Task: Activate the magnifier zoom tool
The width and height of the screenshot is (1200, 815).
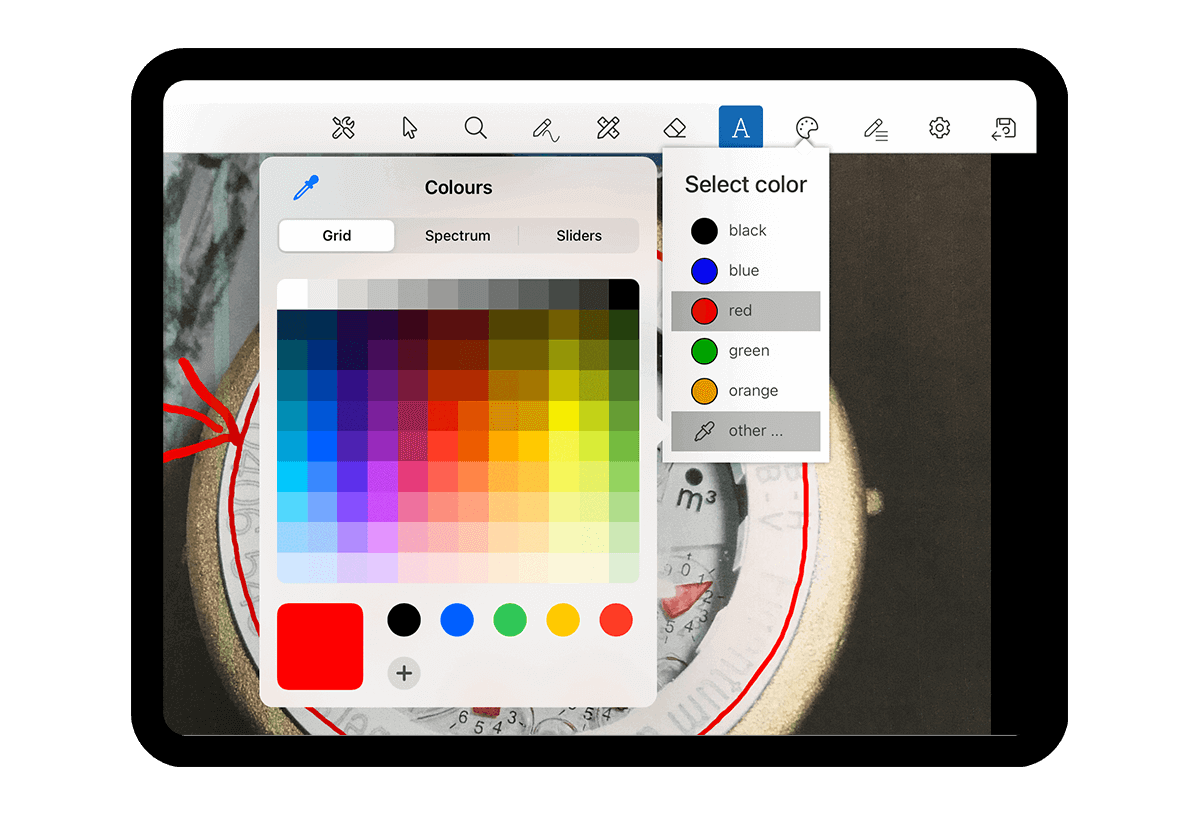Action: (x=476, y=128)
